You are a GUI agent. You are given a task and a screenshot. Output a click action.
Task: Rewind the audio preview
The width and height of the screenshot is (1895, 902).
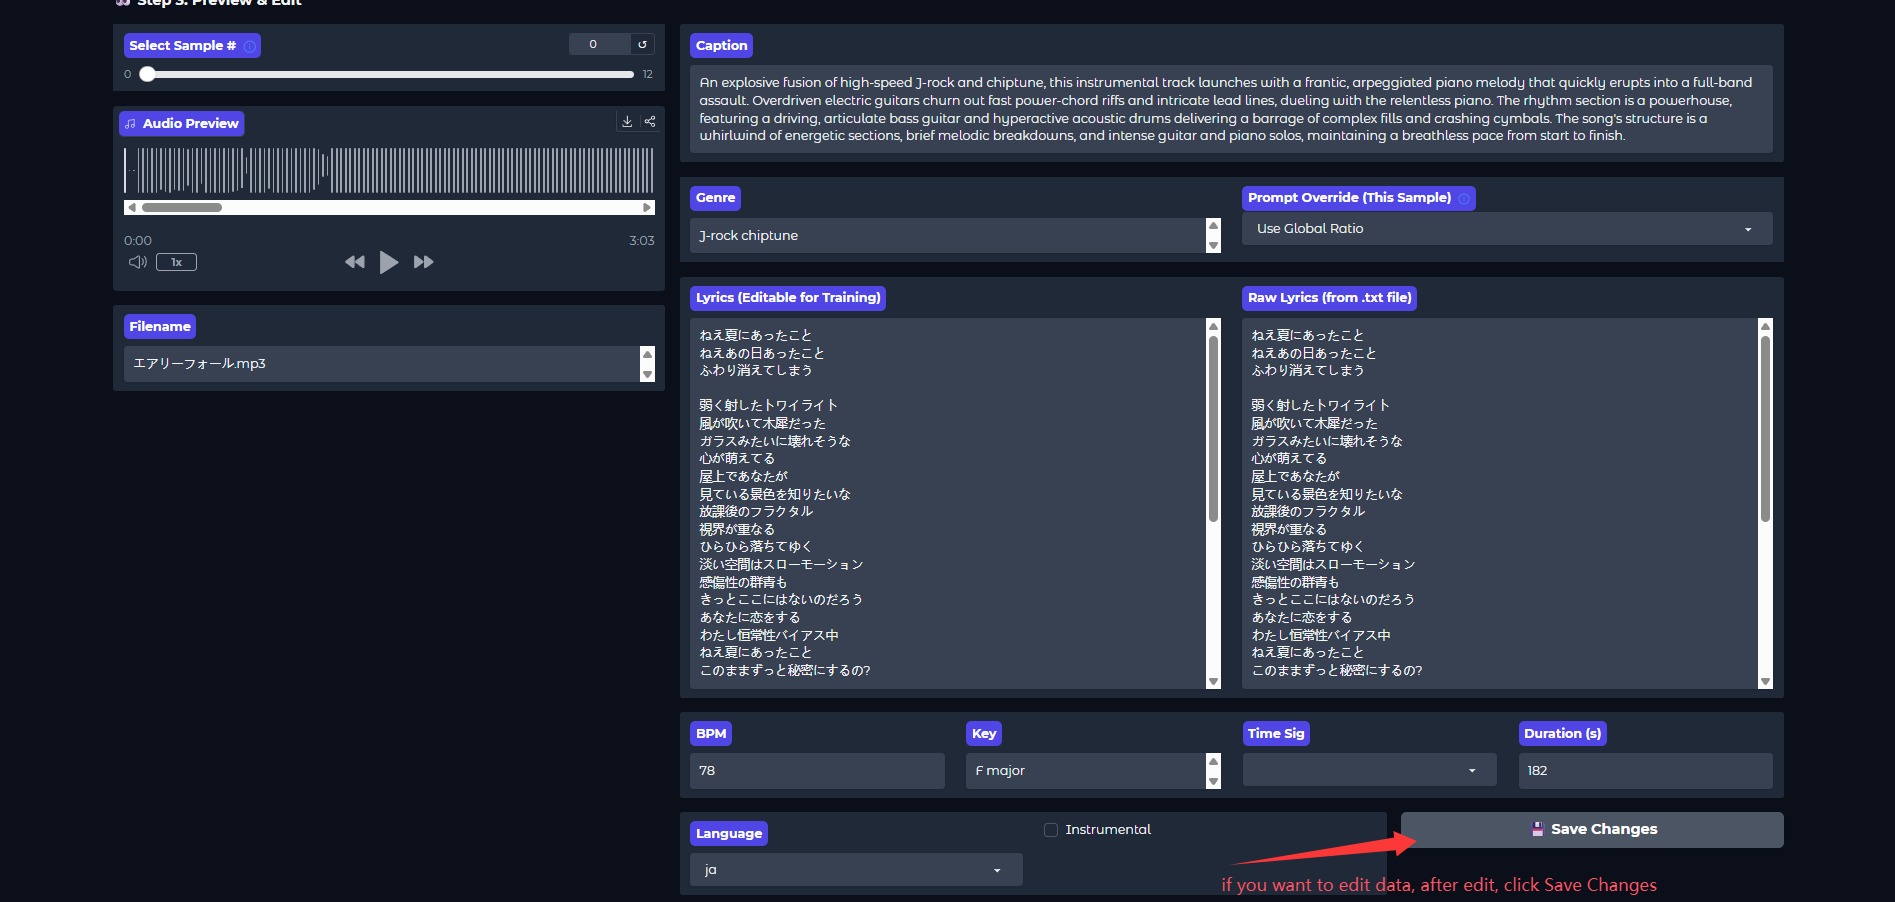click(355, 262)
